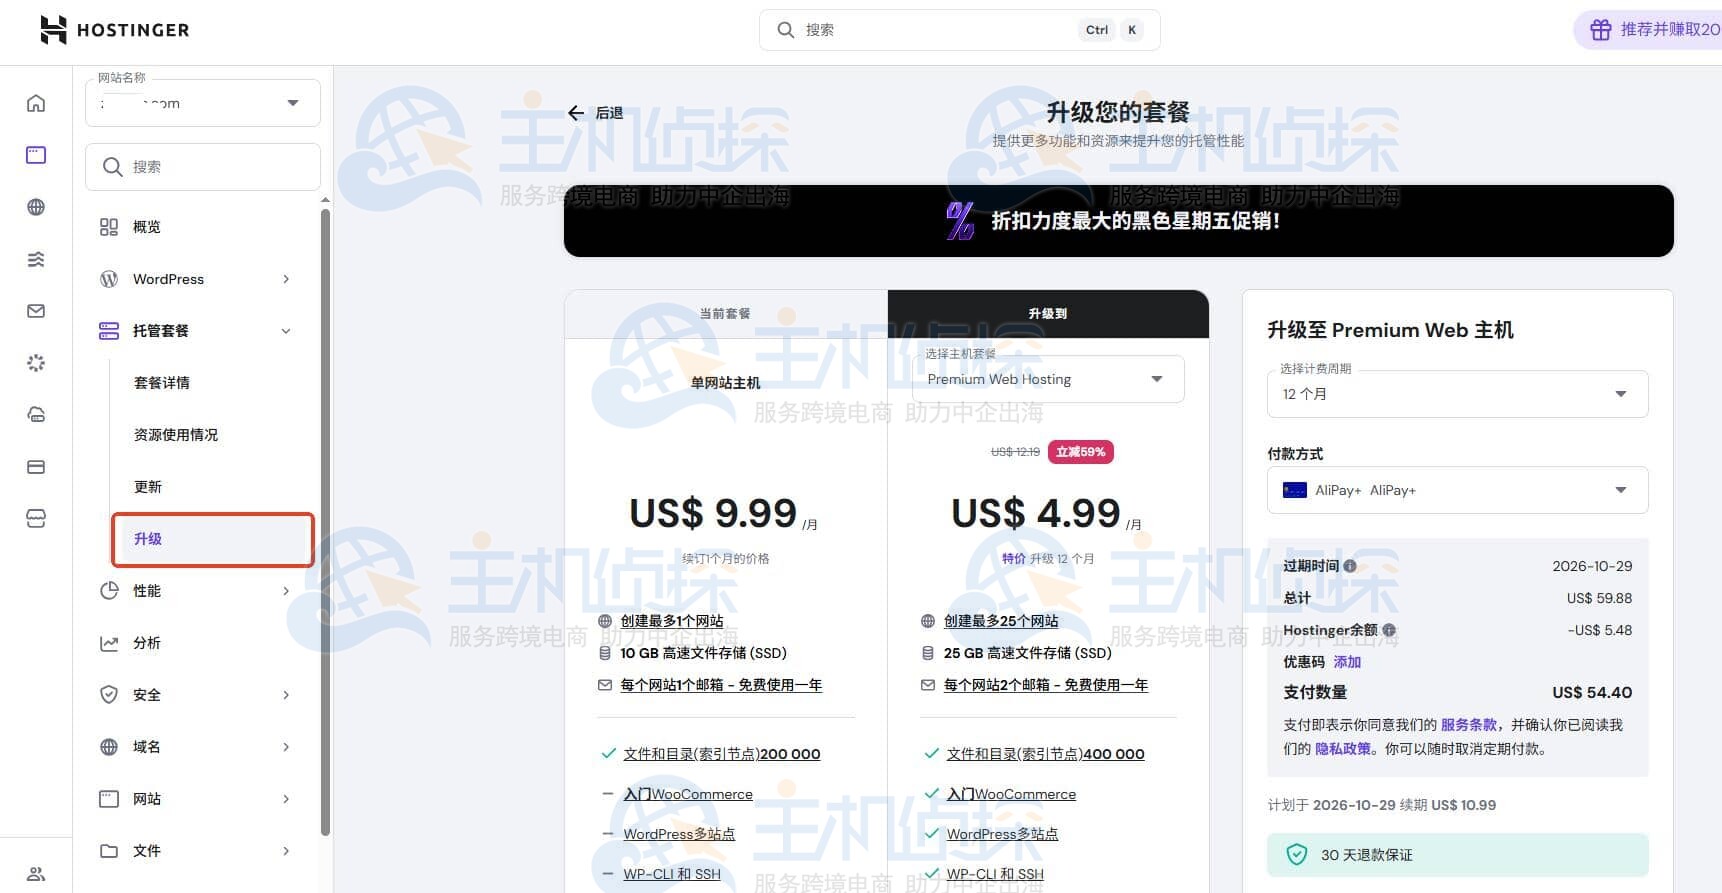Click the gift icon for referral
Screen dimensions: 1722x893
tap(1601, 30)
